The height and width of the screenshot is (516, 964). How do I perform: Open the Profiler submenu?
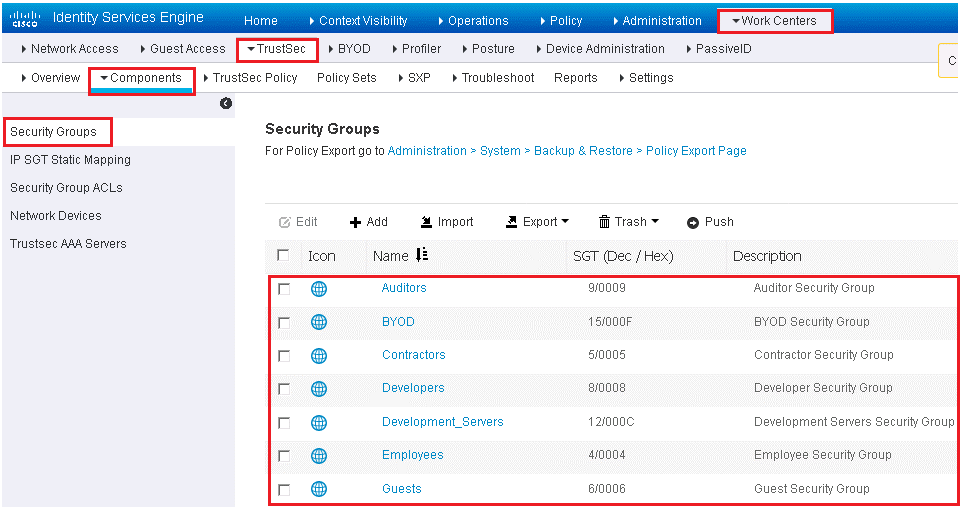point(416,49)
